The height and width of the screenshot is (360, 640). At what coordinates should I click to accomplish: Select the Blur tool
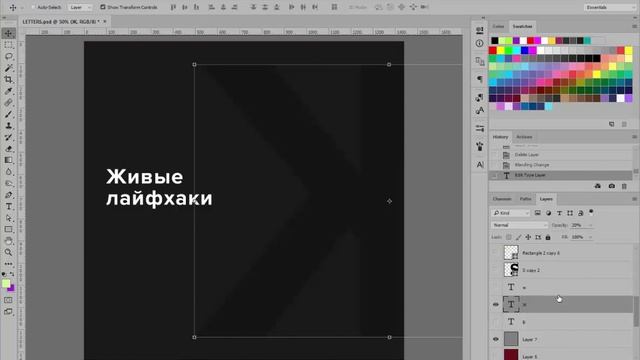9,171
